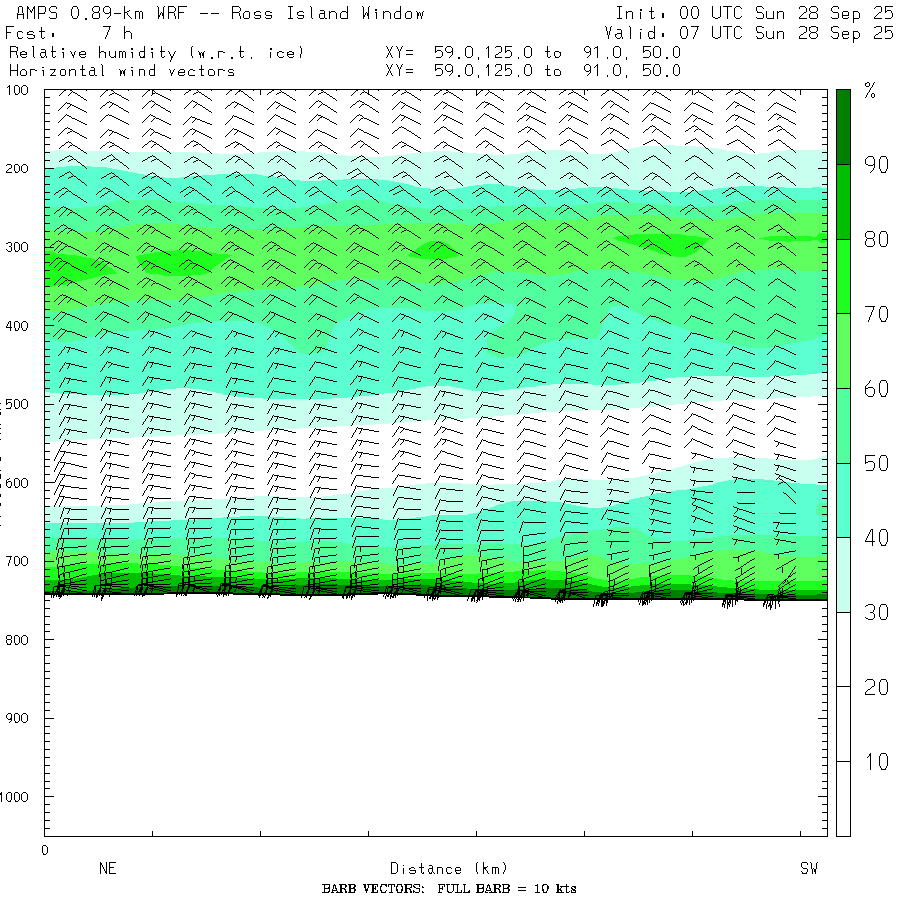900x900 pixels.
Task: Click the colorbar value '10'
Action: (x=876, y=762)
